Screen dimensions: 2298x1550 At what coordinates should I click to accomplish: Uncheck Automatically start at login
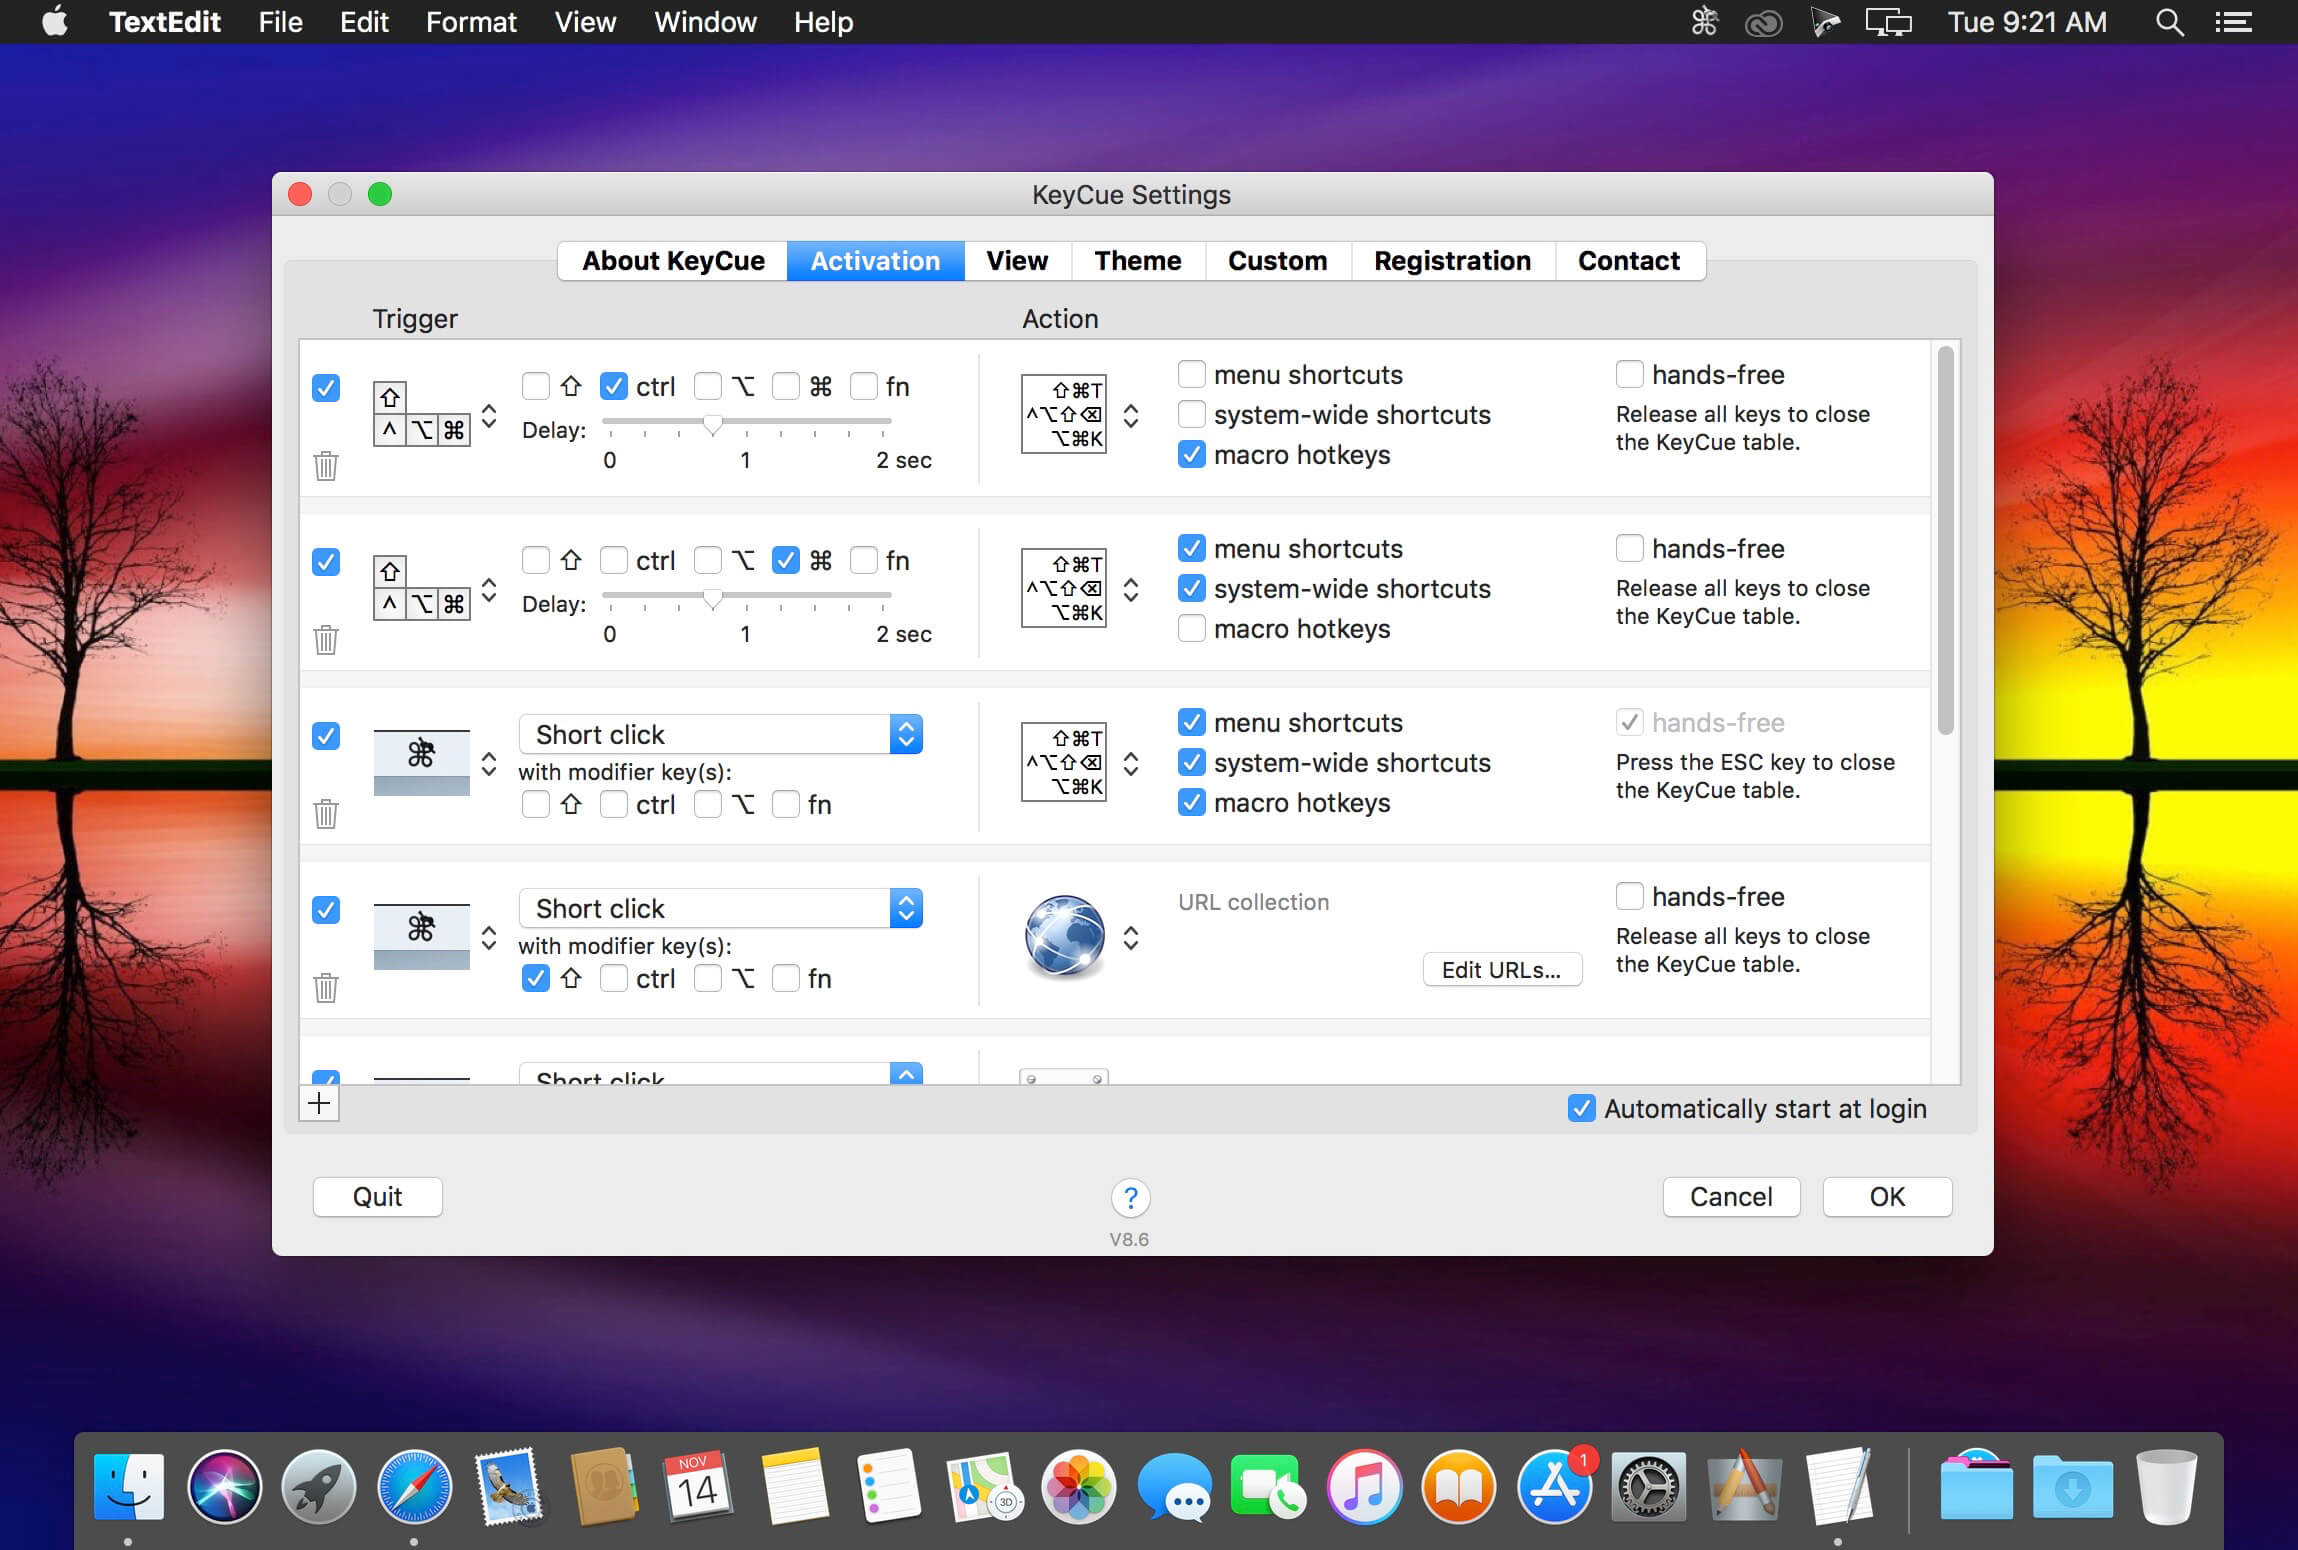[1581, 1108]
